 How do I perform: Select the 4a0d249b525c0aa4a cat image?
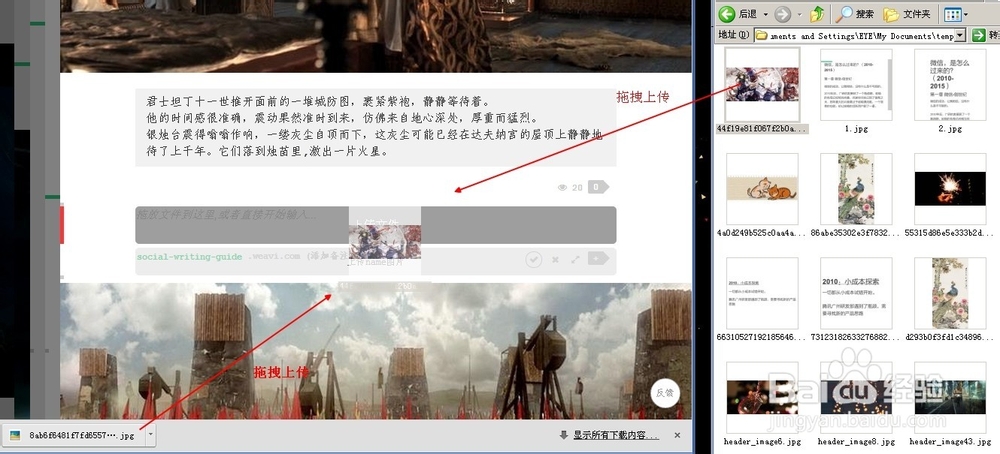point(763,189)
